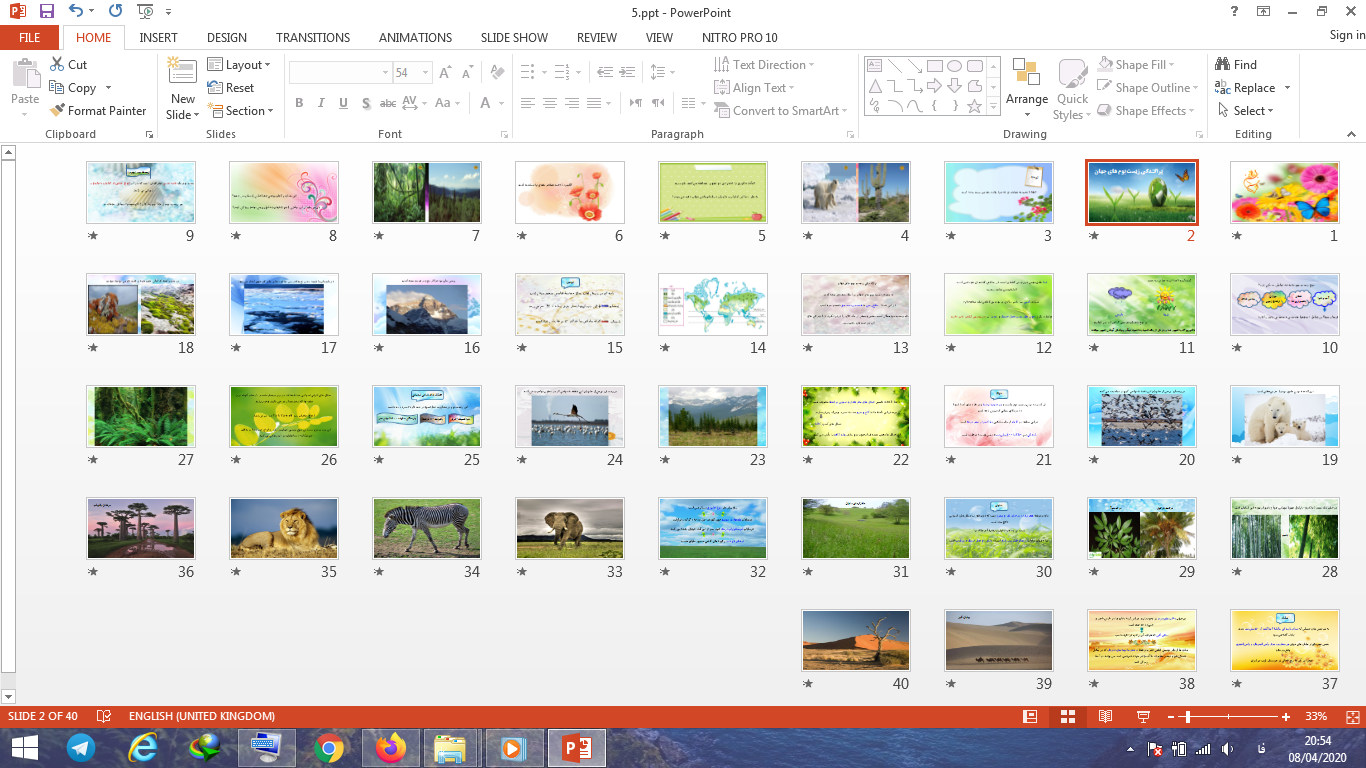Switch to Reading View in status bar
This screenshot has height=768, width=1366.
[1105, 717]
